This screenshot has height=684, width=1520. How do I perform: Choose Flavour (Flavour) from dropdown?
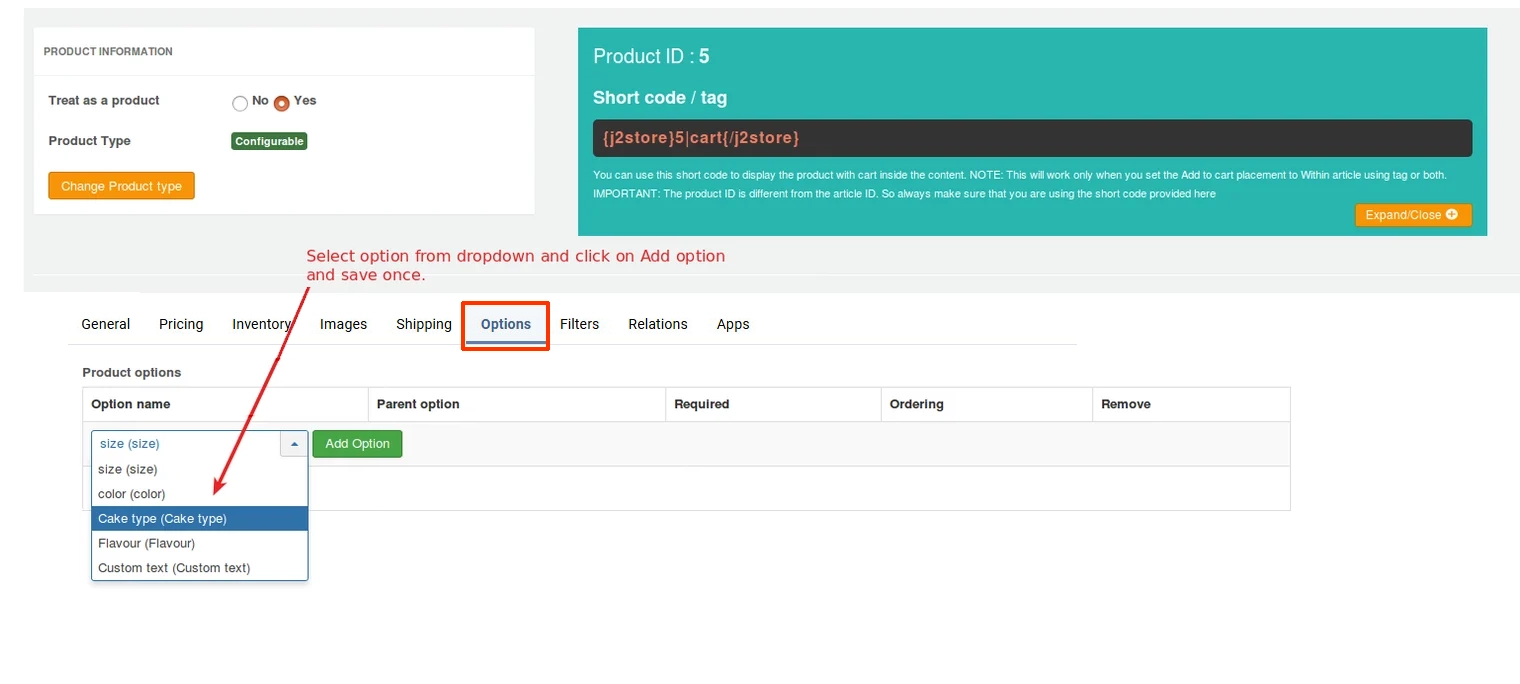(200, 543)
